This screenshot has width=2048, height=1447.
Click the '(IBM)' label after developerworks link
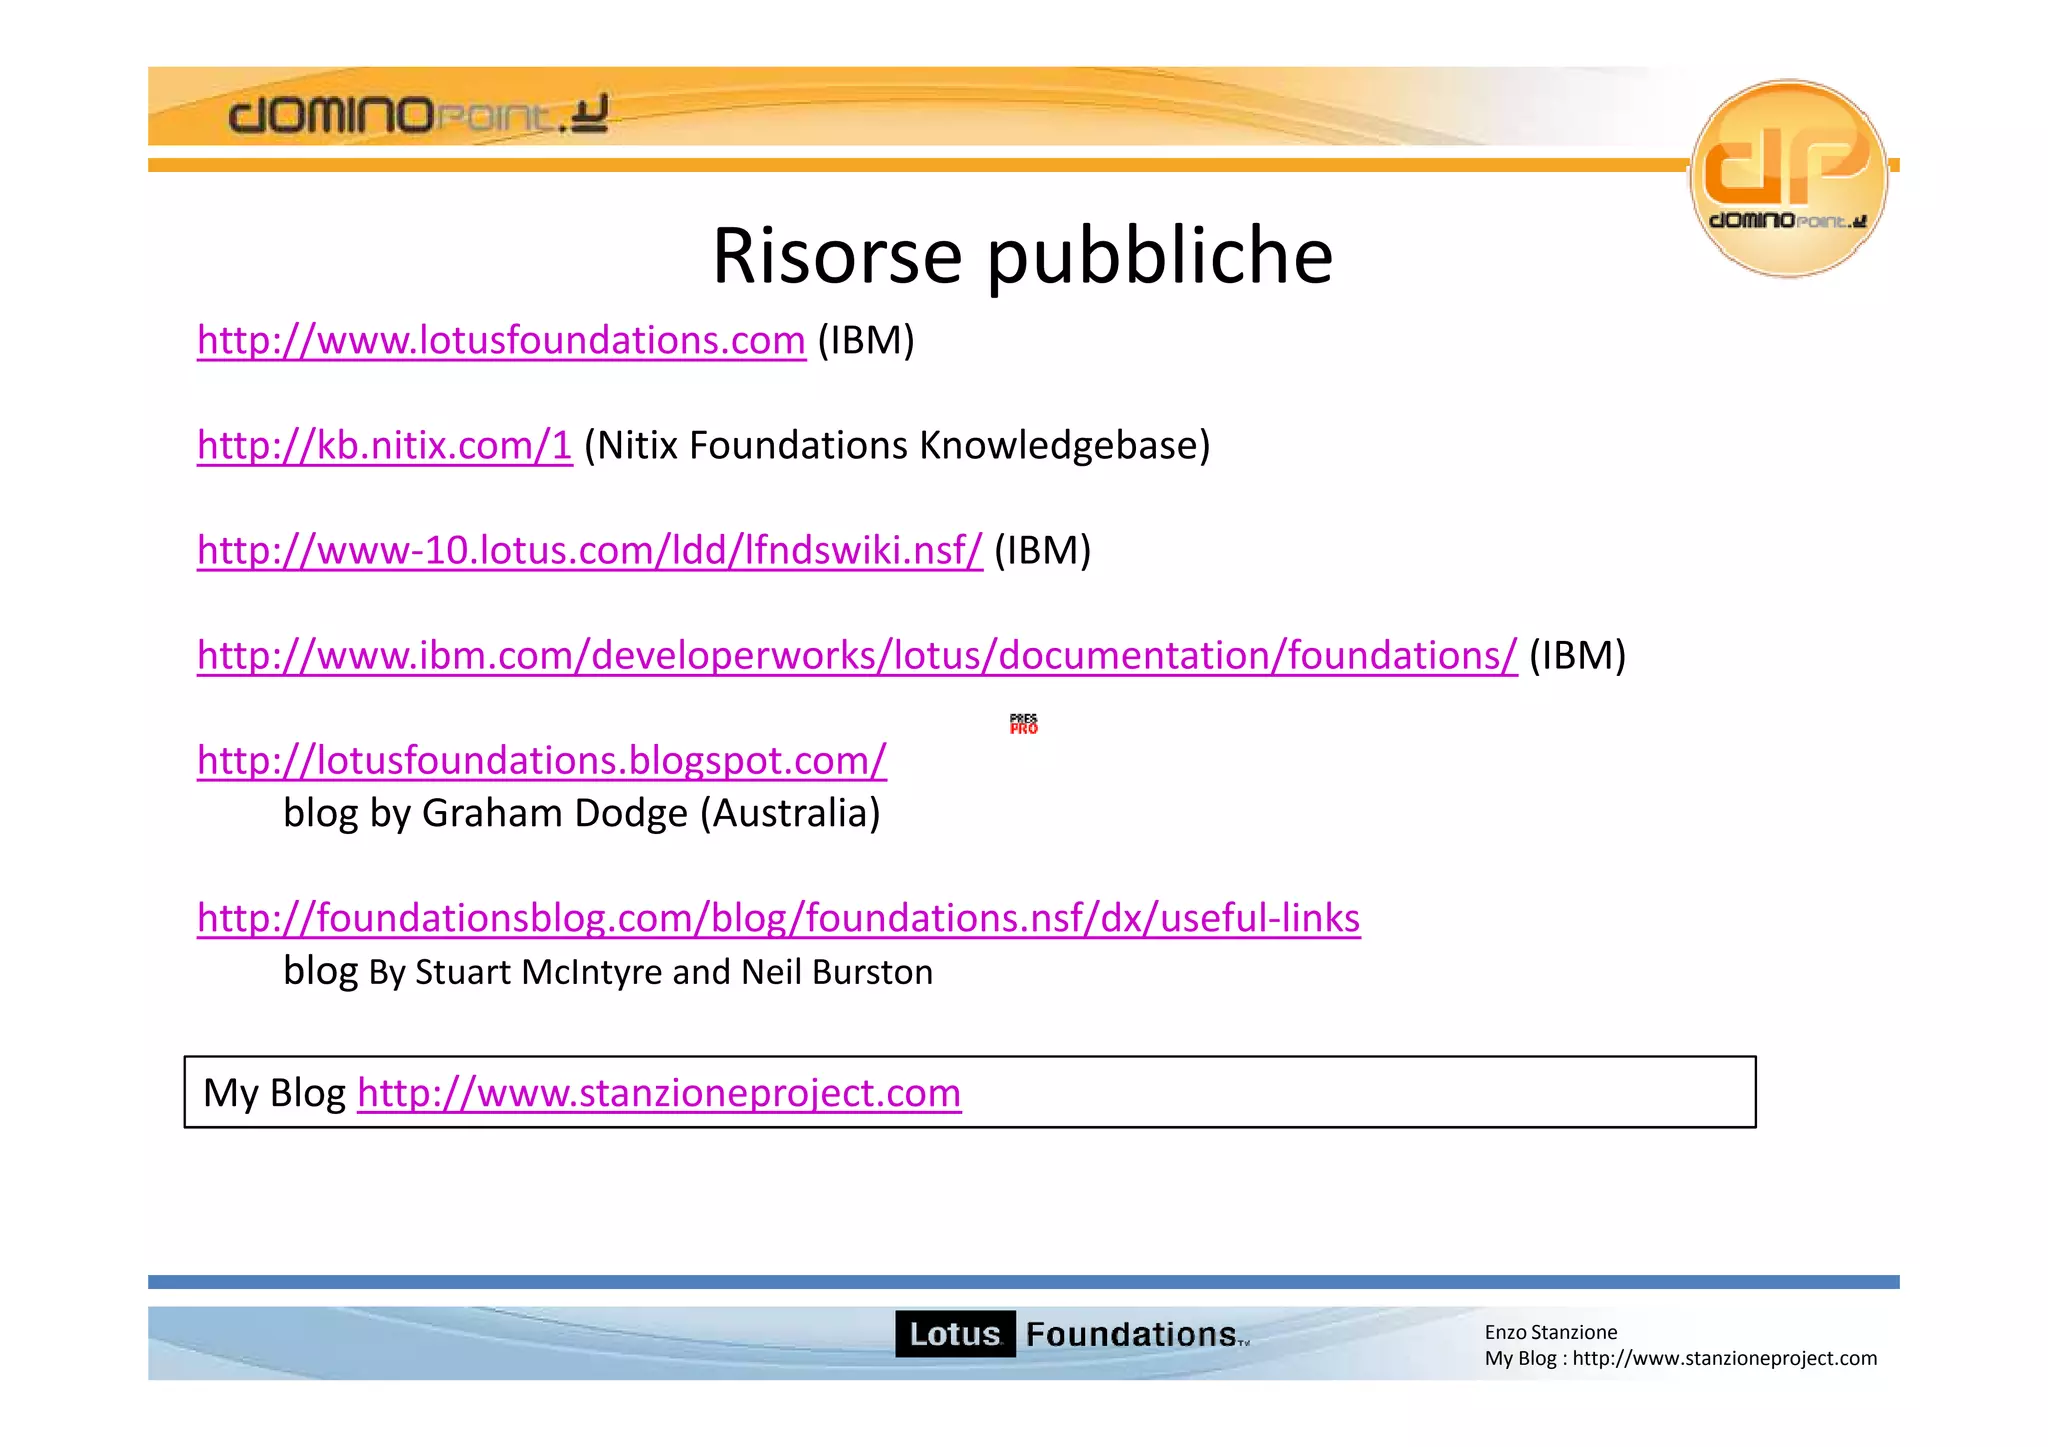[x=1577, y=656]
